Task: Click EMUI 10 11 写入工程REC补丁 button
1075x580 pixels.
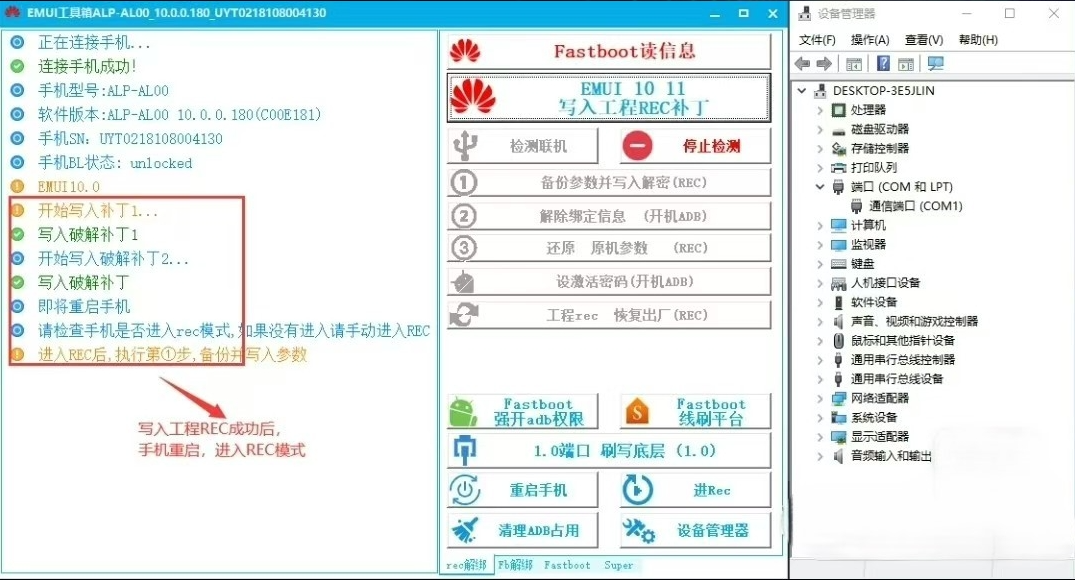Action: coord(609,98)
